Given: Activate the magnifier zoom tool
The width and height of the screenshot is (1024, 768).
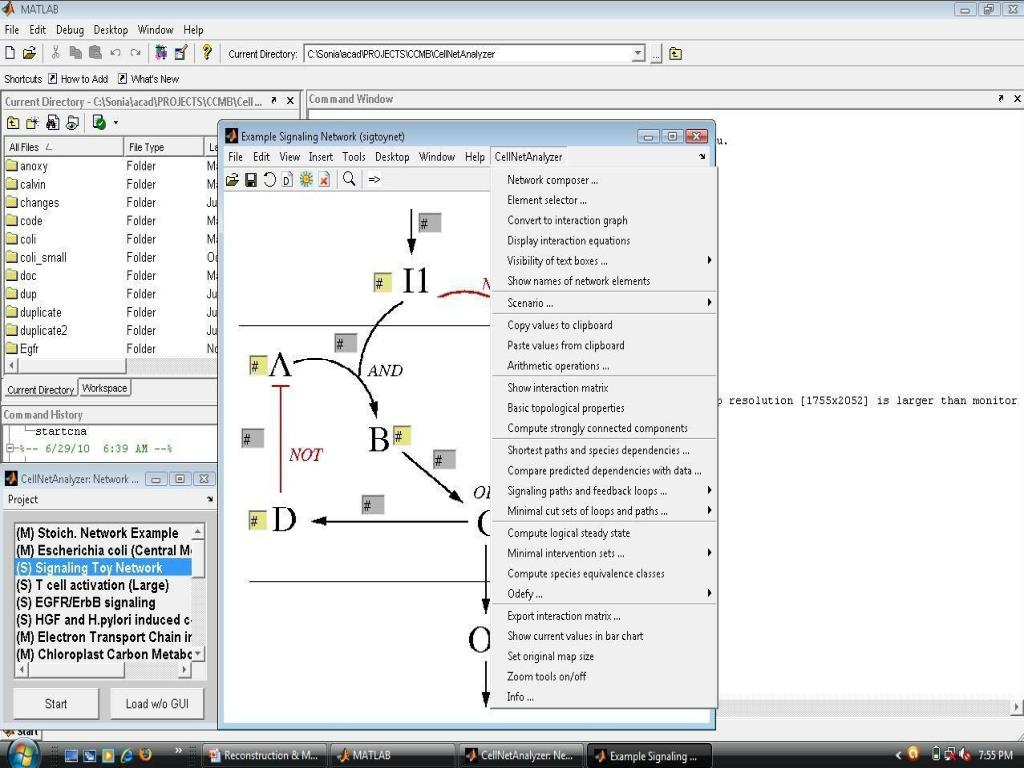Looking at the screenshot, I should click(x=349, y=179).
